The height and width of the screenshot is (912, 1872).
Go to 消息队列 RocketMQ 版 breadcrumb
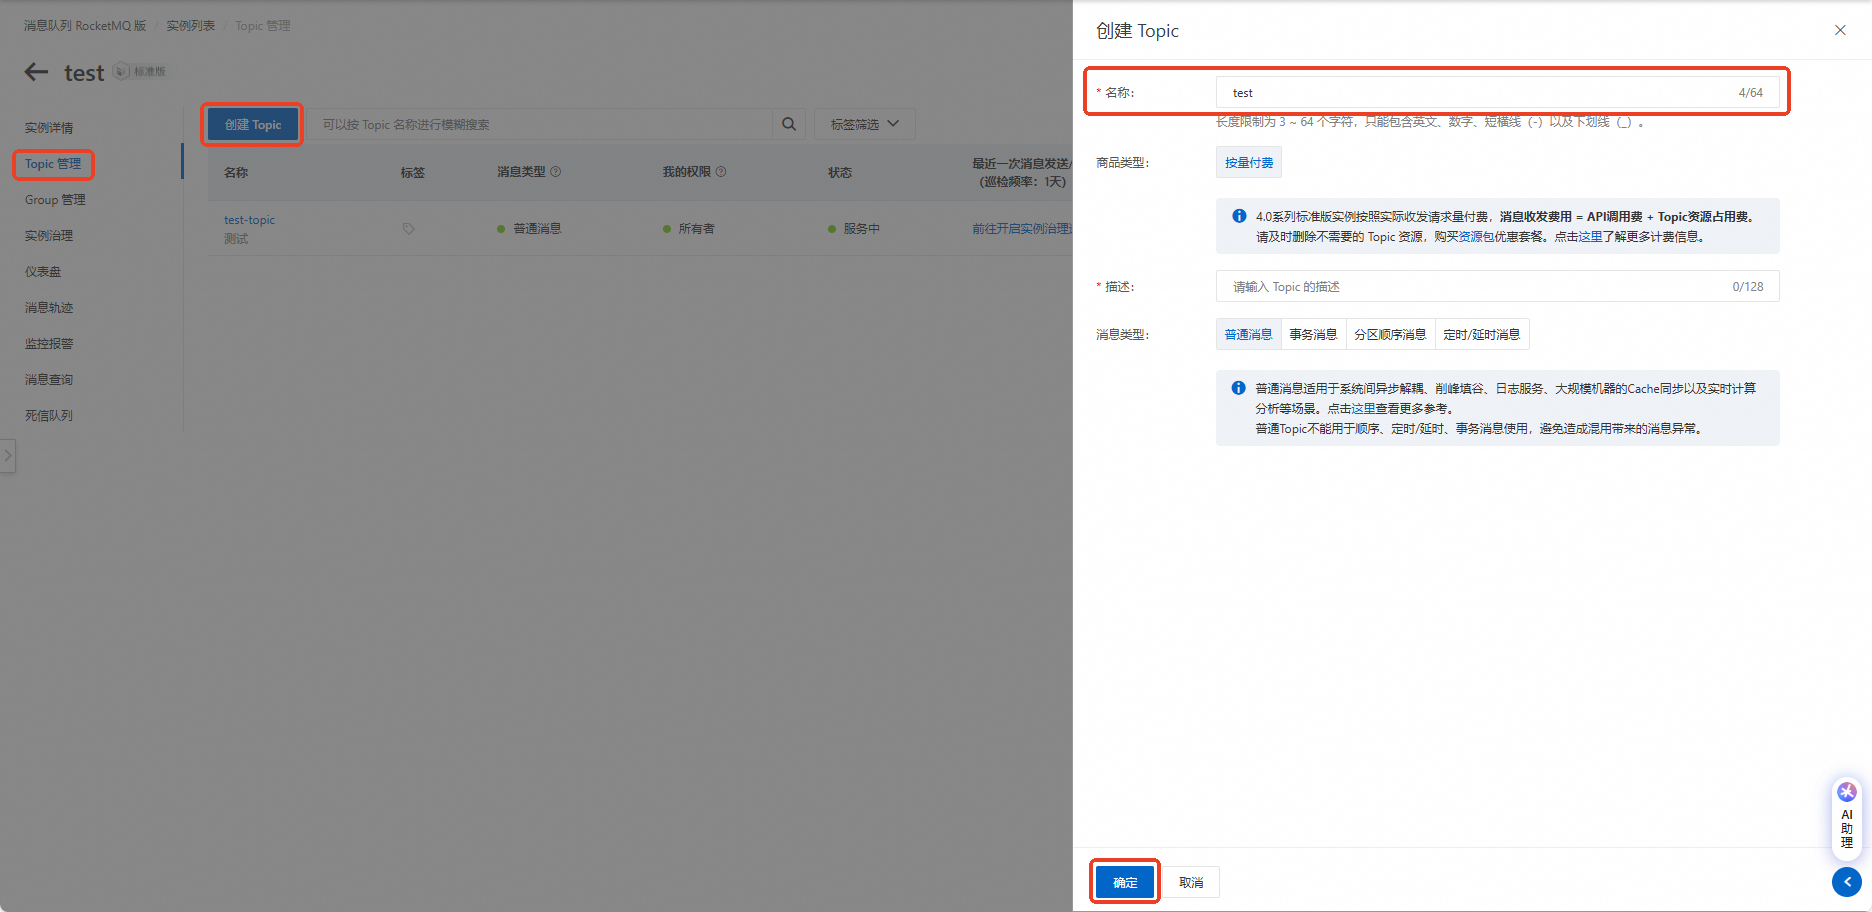85,26
